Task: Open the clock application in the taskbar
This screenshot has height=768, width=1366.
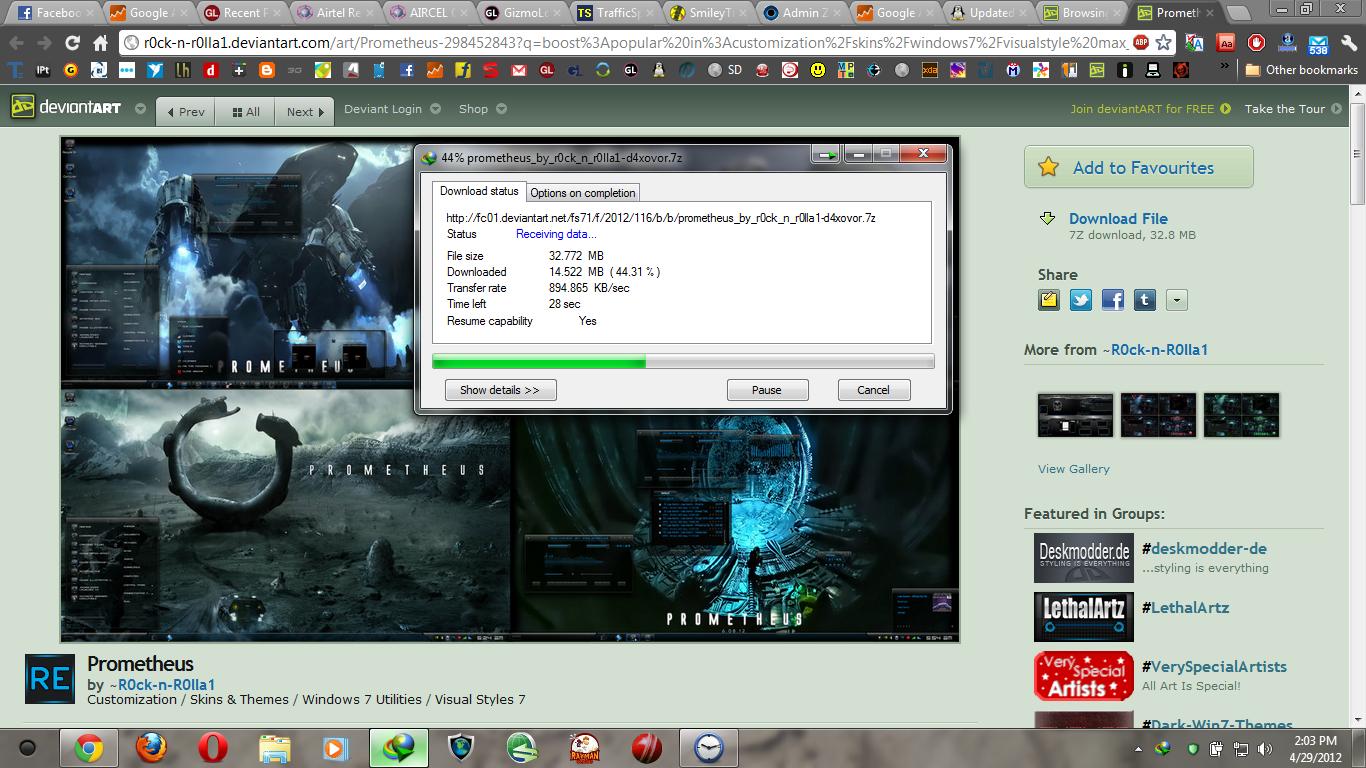Action: point(709,747)
